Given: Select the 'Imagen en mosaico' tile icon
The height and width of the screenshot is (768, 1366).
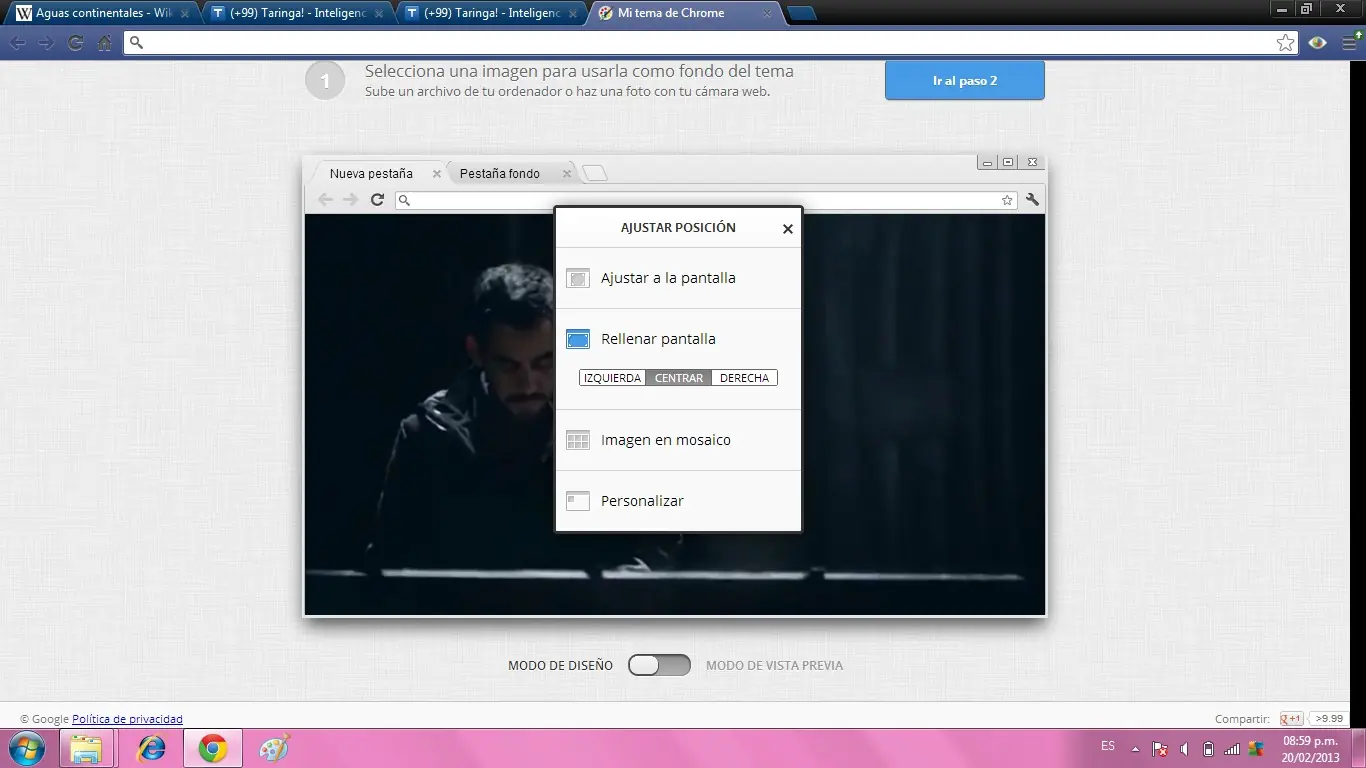Looking at the screenshot, I should (578, 440).
